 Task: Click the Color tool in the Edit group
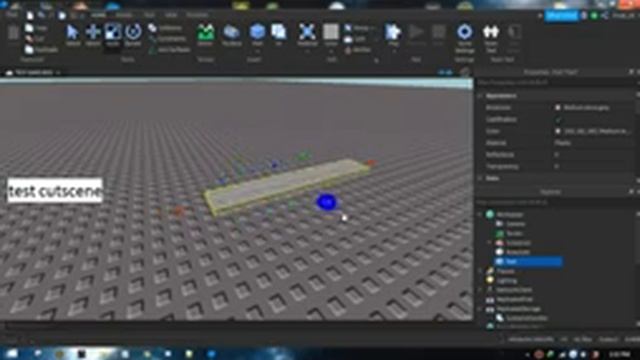coord(331,35)
